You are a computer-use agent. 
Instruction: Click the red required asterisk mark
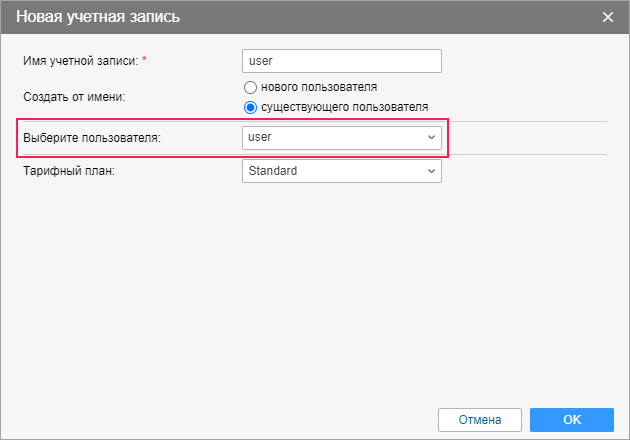coord(144,60)
